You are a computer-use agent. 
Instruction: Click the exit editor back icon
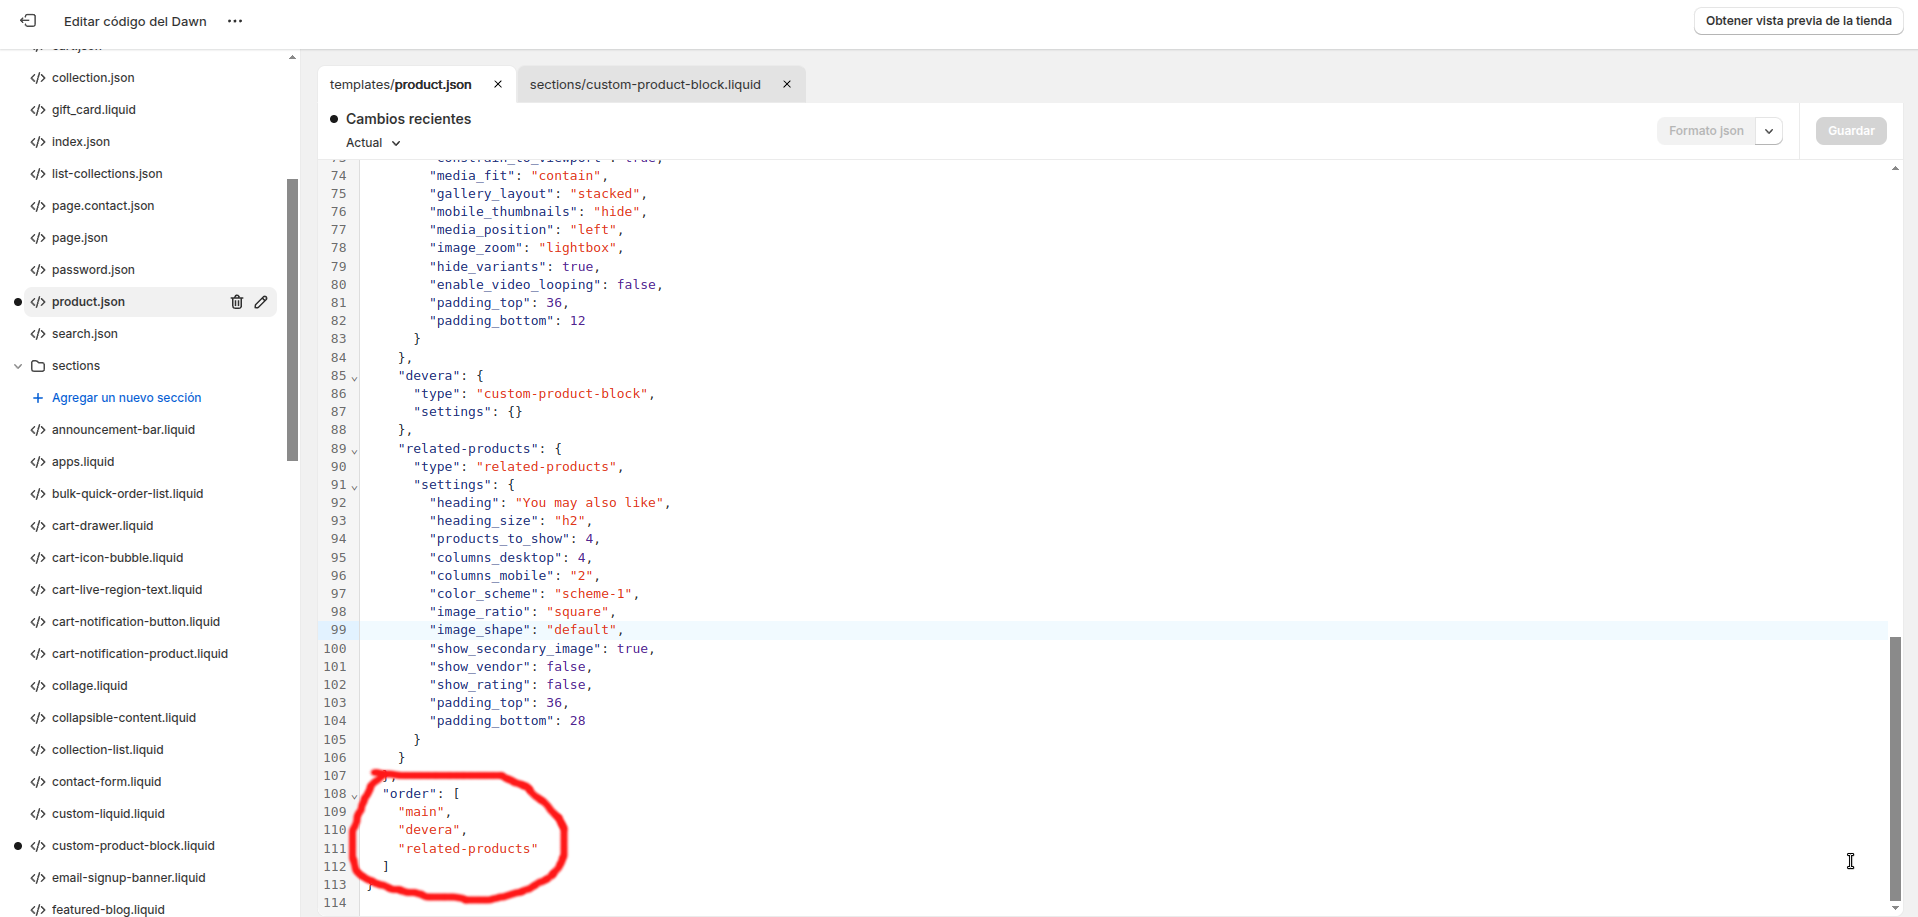28,21
